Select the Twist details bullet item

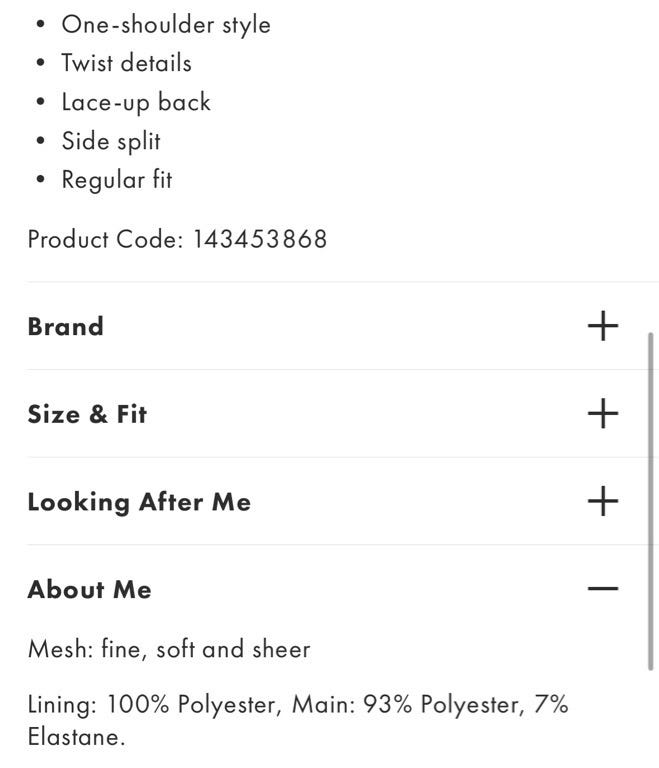(x=126, y=63)
